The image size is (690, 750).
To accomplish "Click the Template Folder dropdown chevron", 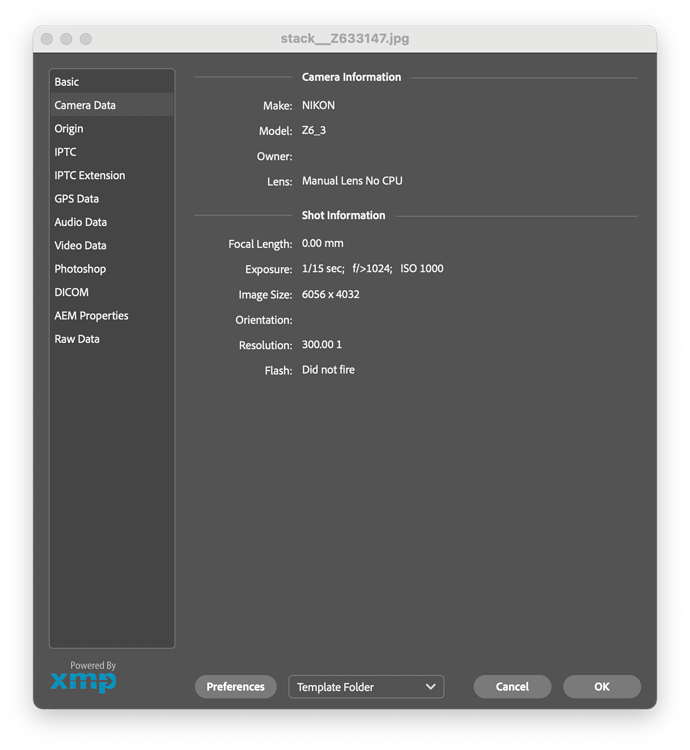I will 431,687.
